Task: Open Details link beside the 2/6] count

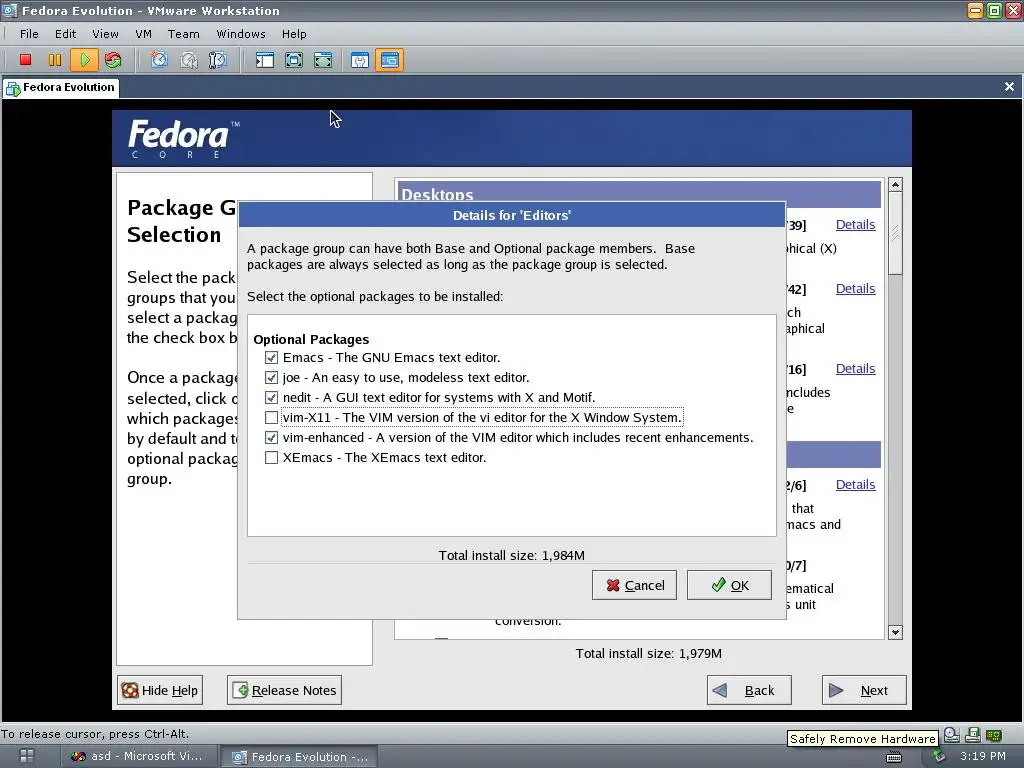Action: coord(856,485)
